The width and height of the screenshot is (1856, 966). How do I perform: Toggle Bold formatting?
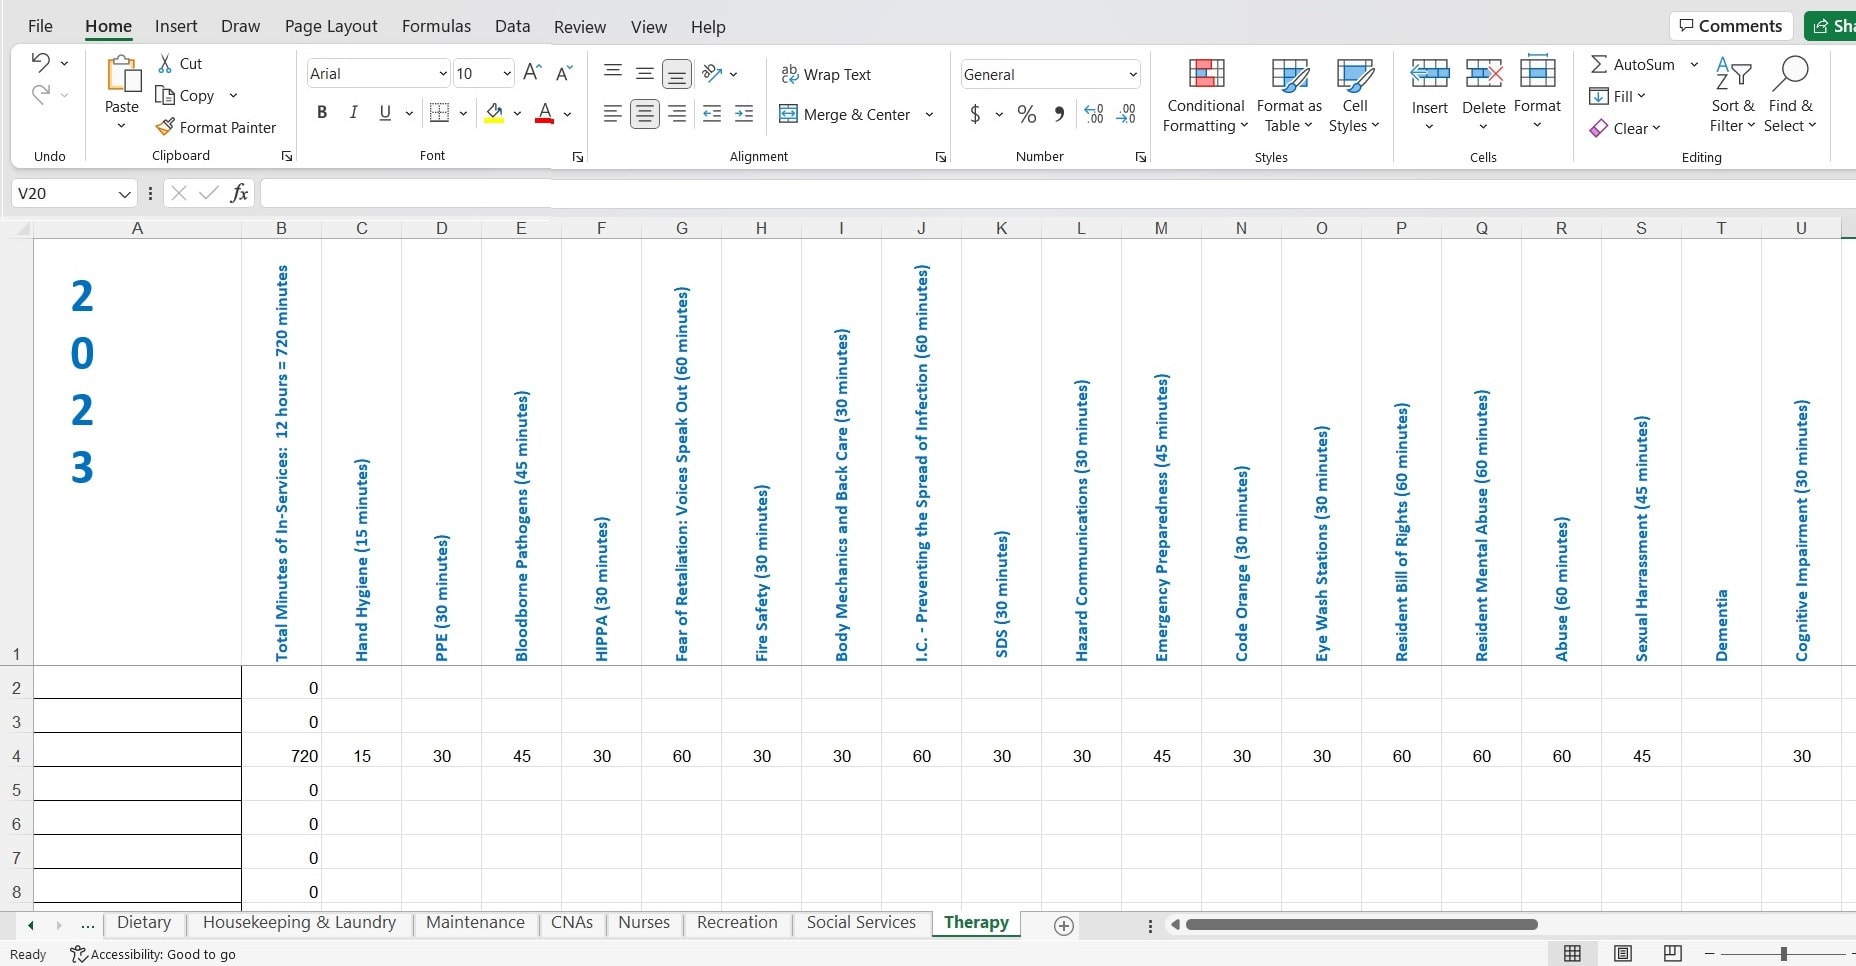(x=322, y=113)
